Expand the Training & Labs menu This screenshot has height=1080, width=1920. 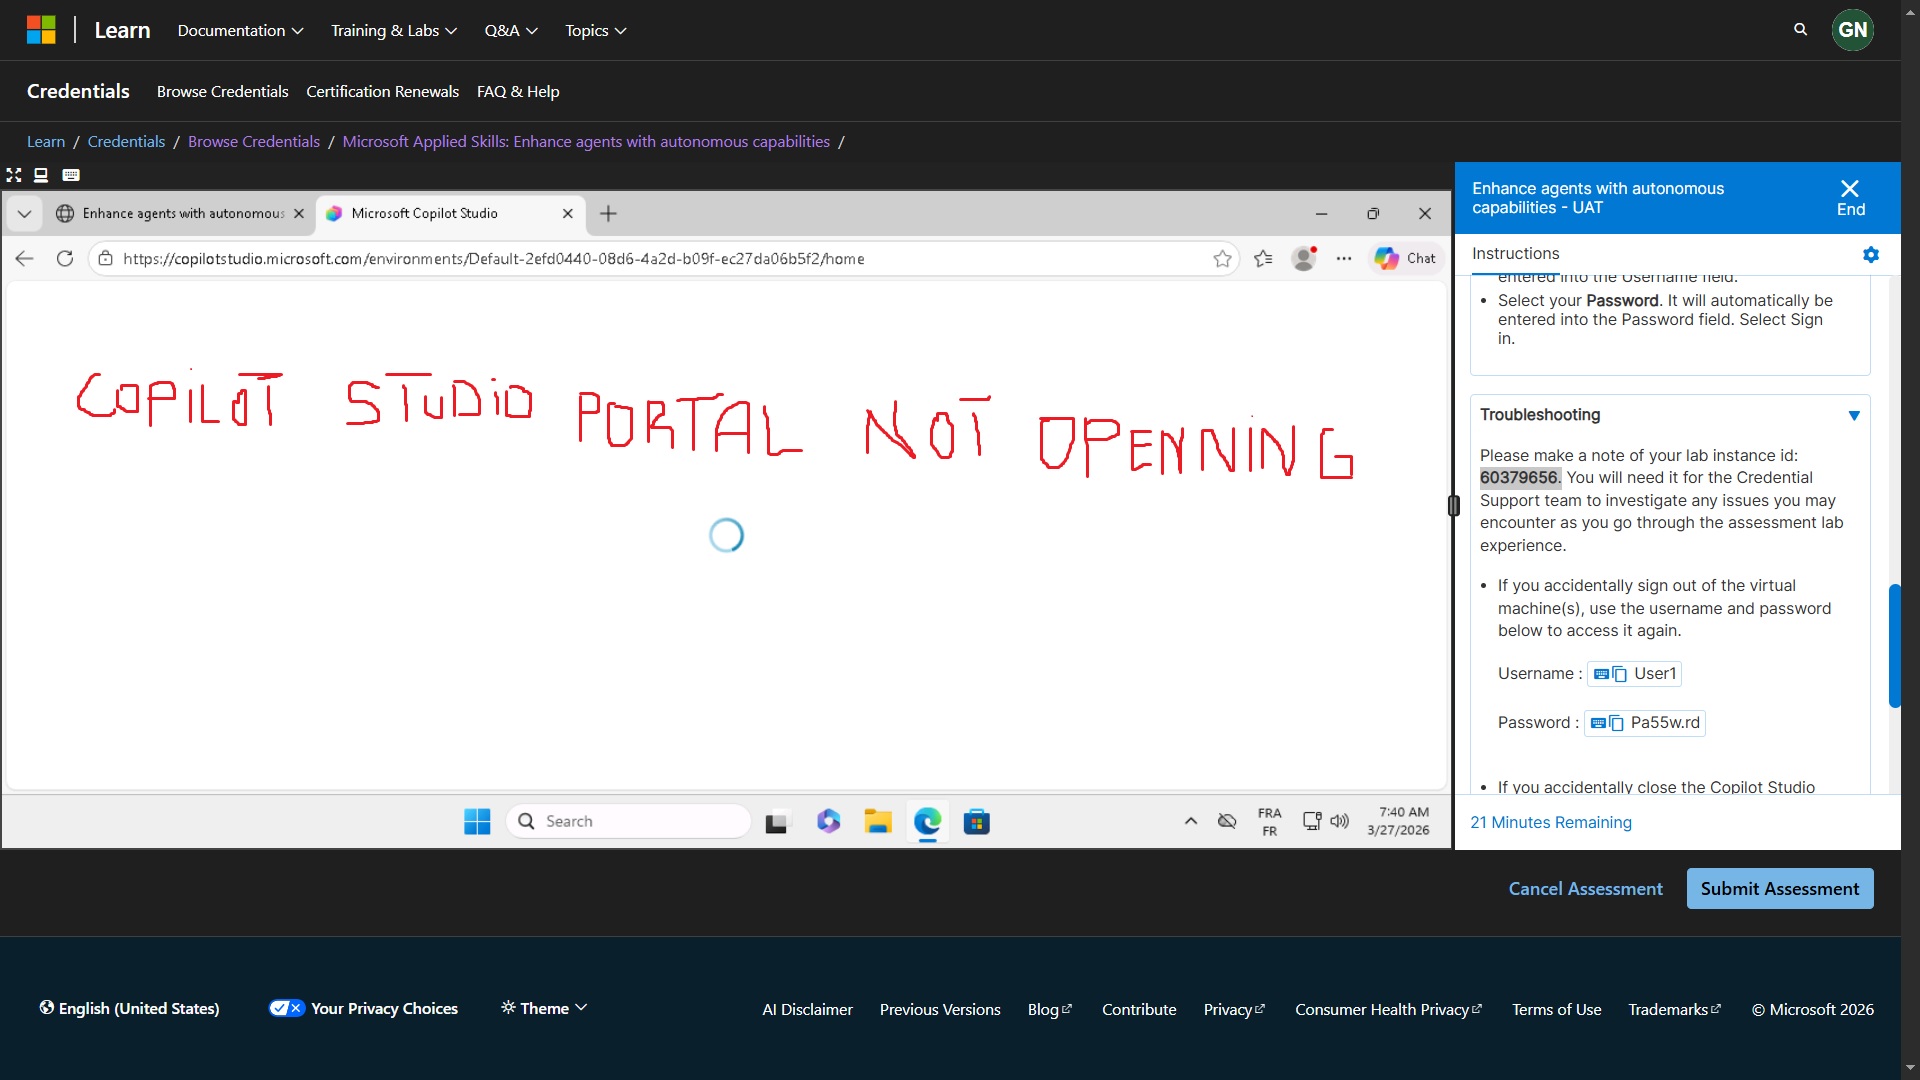point(394,31)
